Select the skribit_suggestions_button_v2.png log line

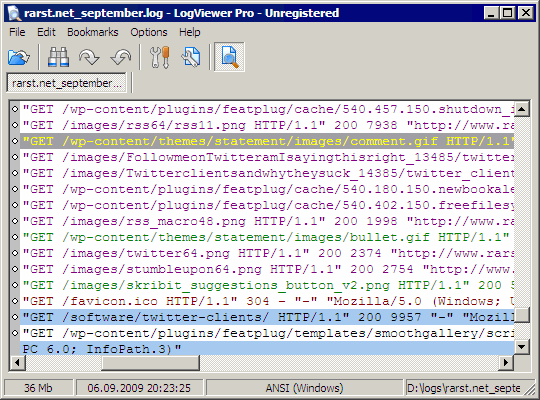267,285
